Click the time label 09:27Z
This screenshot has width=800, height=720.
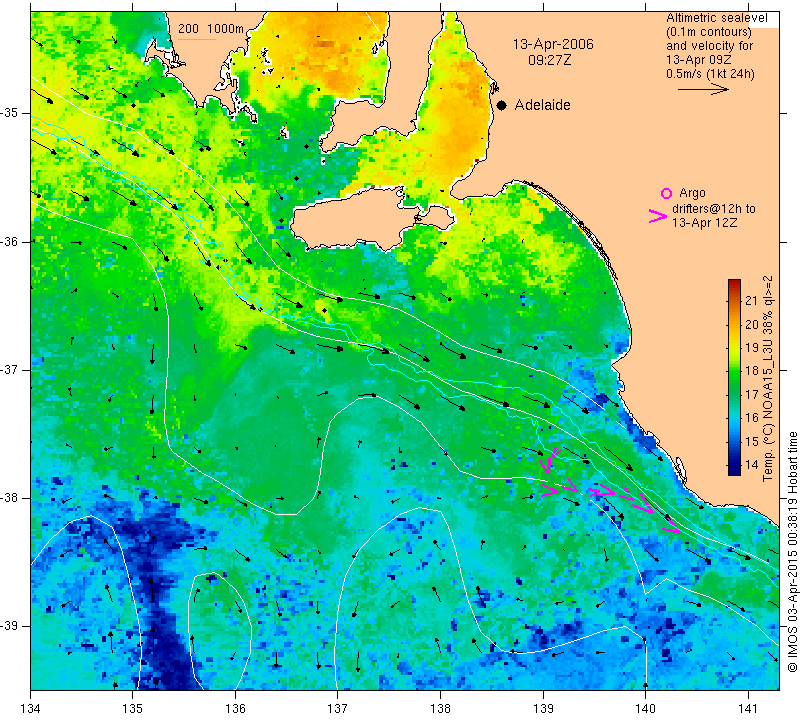click(x=549, y=60)
